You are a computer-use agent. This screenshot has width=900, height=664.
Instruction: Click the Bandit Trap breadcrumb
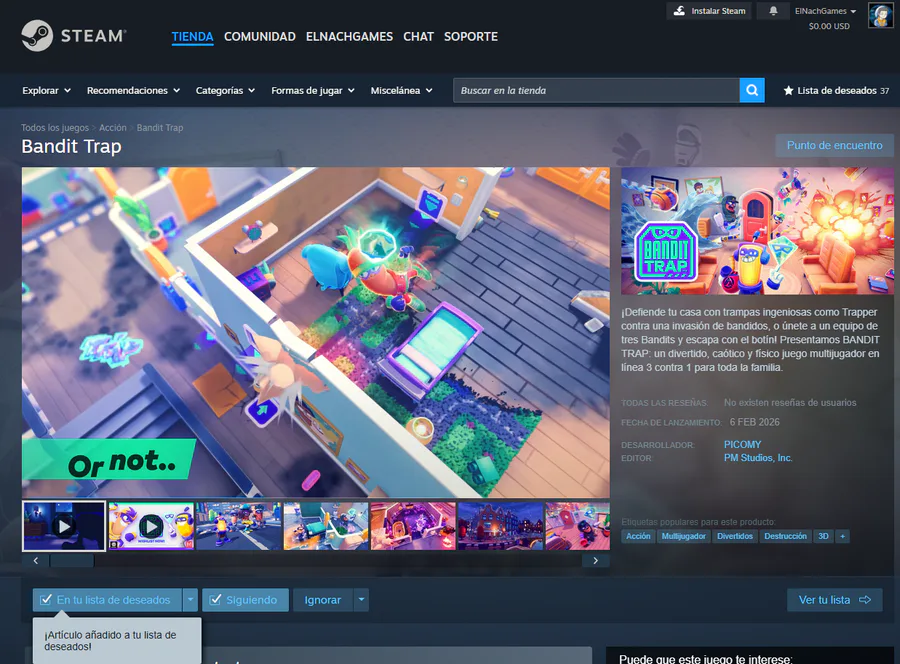pyautogui.click(x=160, y=128)
